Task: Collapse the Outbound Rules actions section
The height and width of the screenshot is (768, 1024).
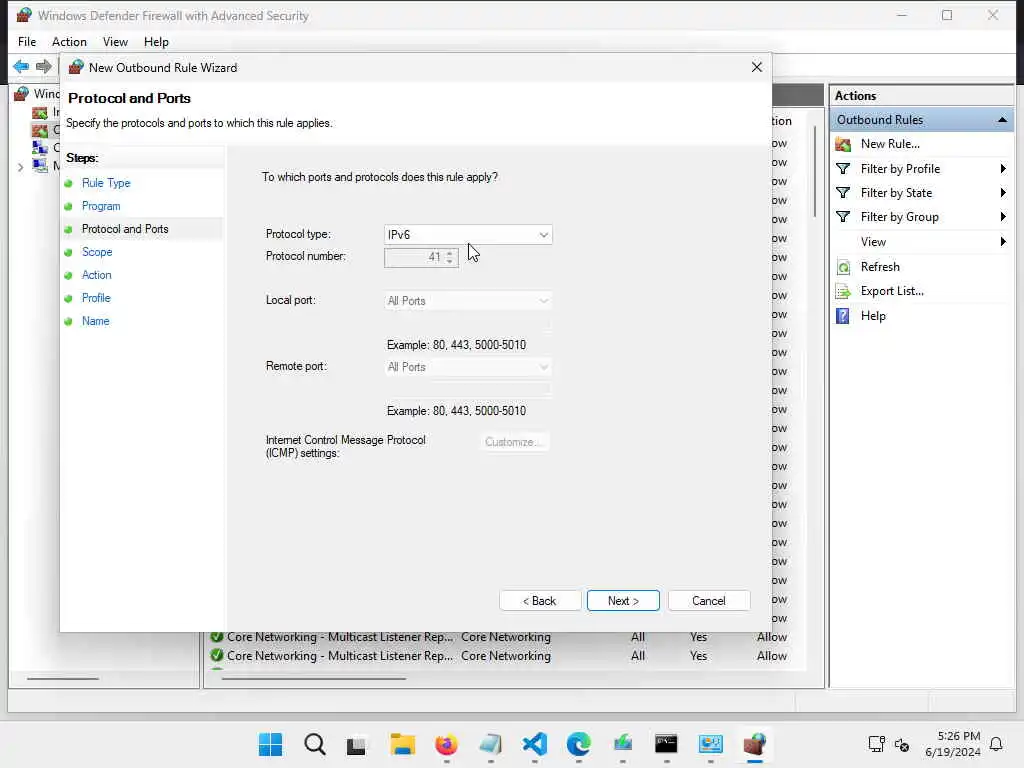Action: (1002, 120)
